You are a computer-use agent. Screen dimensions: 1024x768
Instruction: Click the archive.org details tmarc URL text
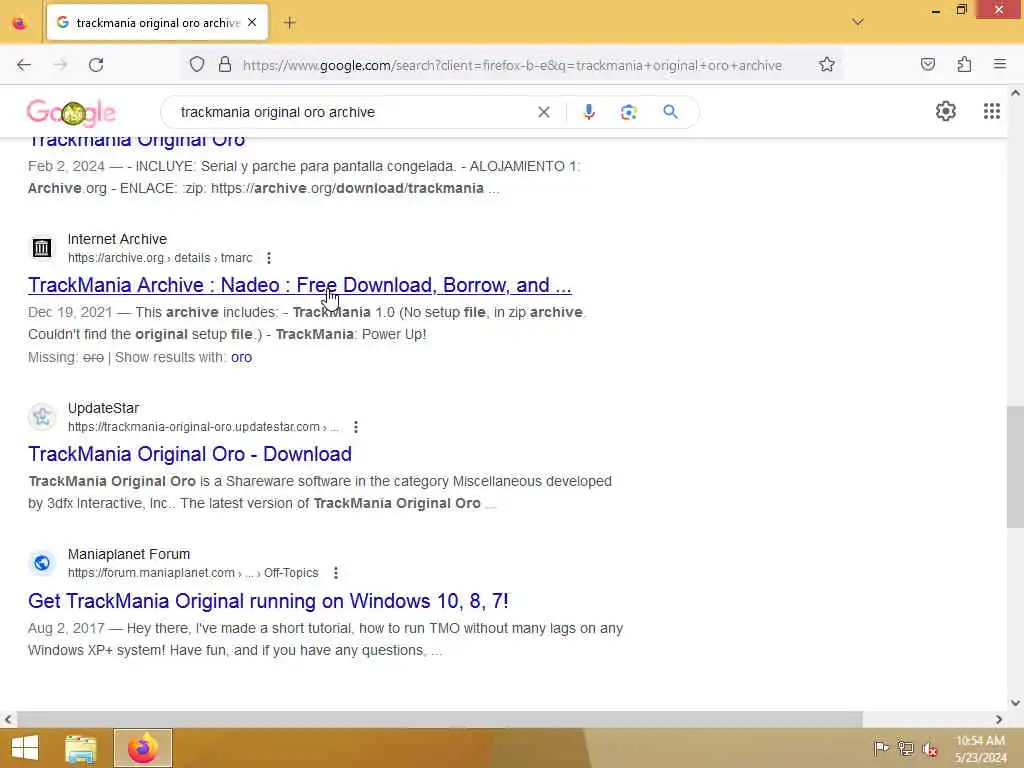tap(160, 258)
